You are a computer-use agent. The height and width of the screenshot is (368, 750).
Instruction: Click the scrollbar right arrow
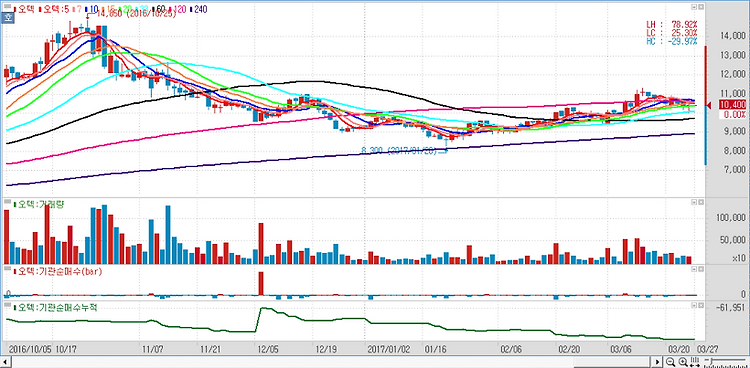coord(658,361)
